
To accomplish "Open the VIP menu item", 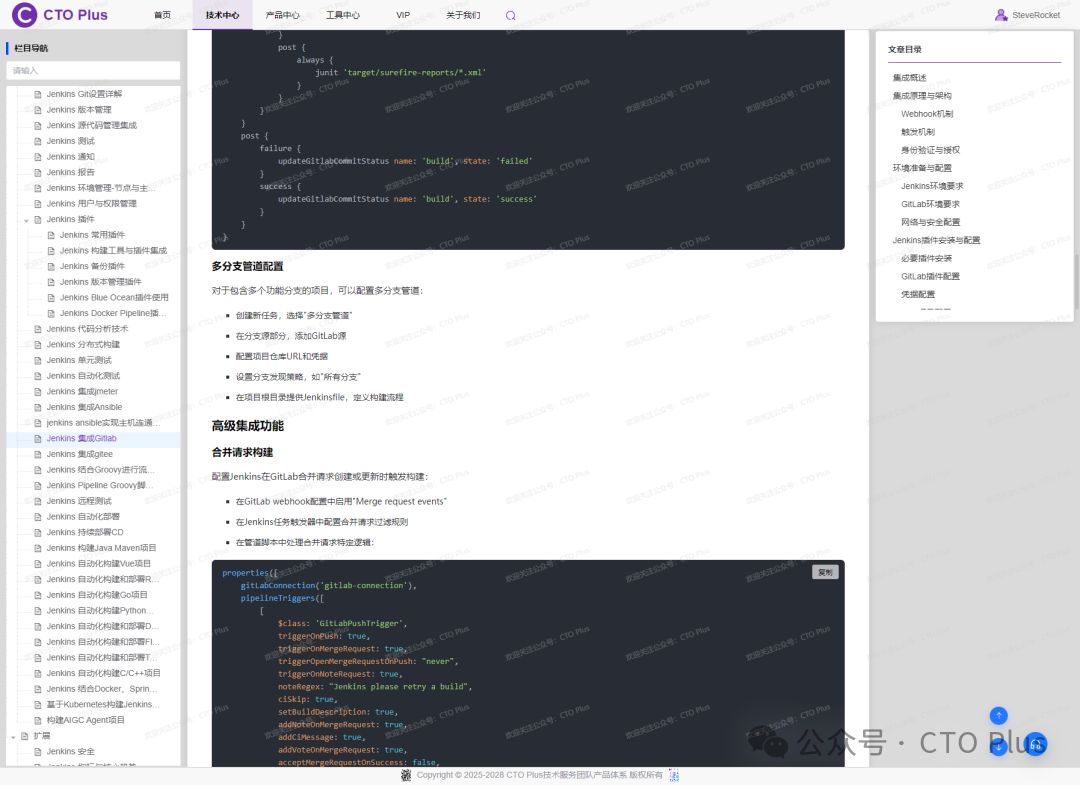I will tap(403, 15).
